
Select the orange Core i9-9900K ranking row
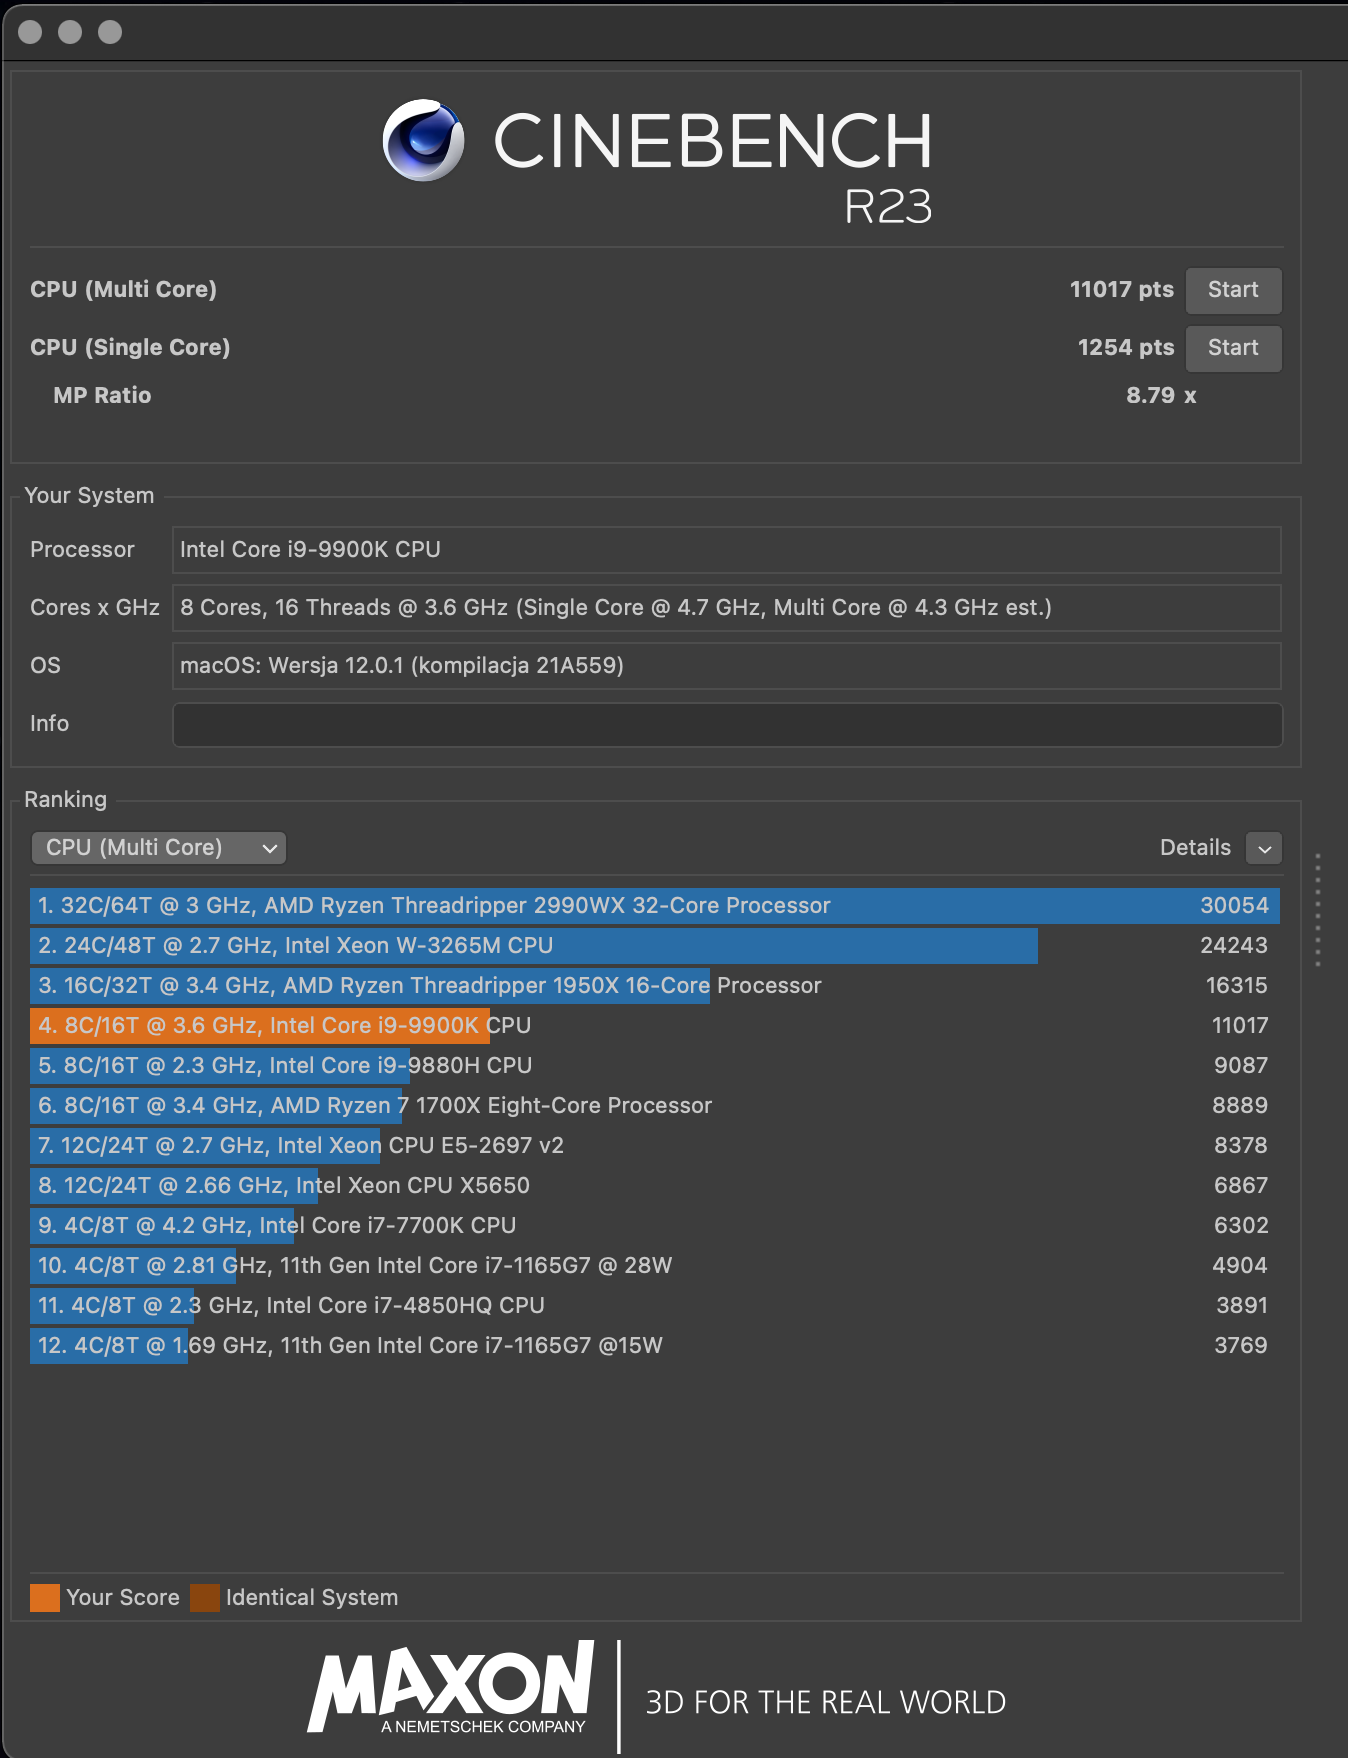tap(655, 1026)
